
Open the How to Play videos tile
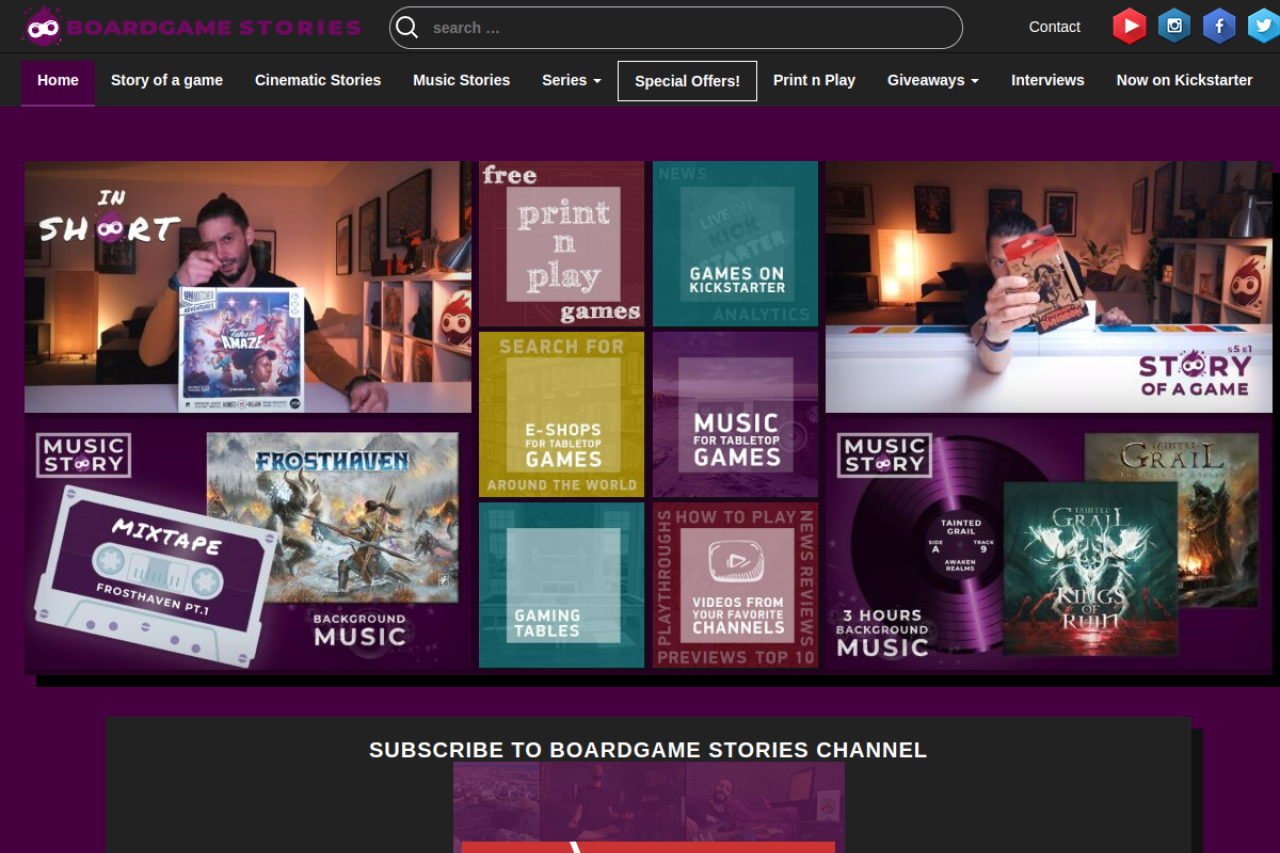click(x=735, y=585)
